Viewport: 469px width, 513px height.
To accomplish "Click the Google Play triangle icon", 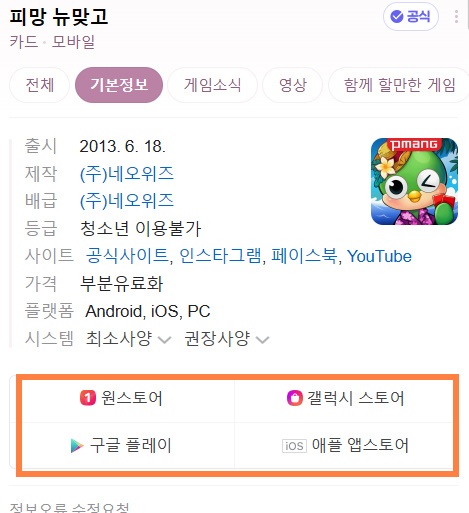I will point(77,446).
